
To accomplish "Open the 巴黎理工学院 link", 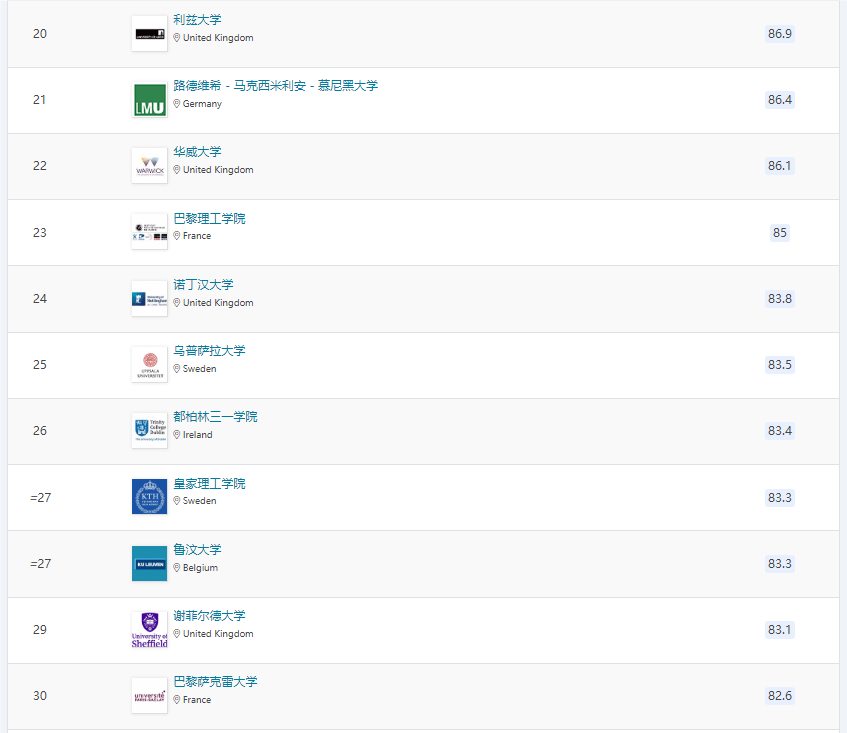I will pyautogui.click(x=209, y=218).
